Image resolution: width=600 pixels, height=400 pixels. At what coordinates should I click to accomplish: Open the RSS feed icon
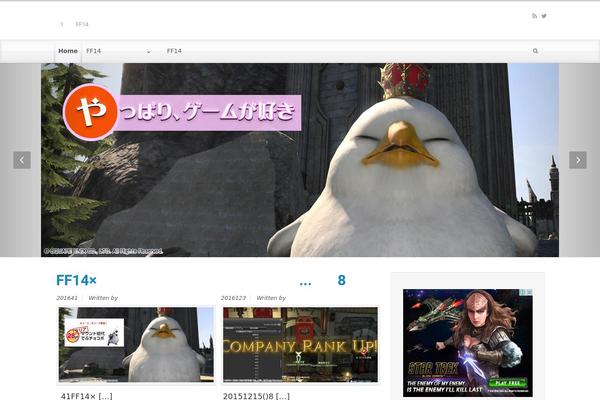[535, 16]
